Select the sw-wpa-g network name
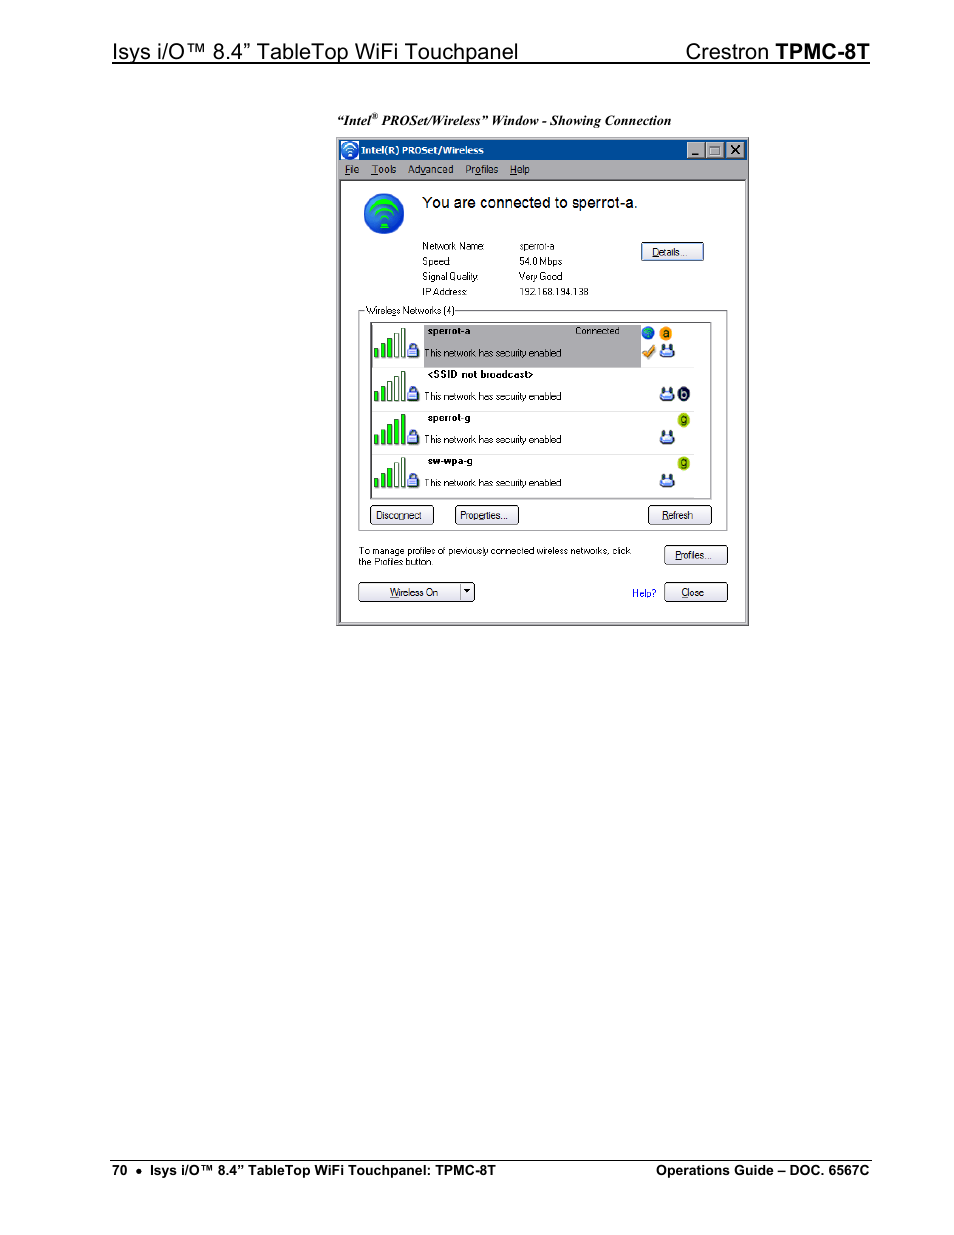Screen dimensions: 954x1235 pos(450,461)
